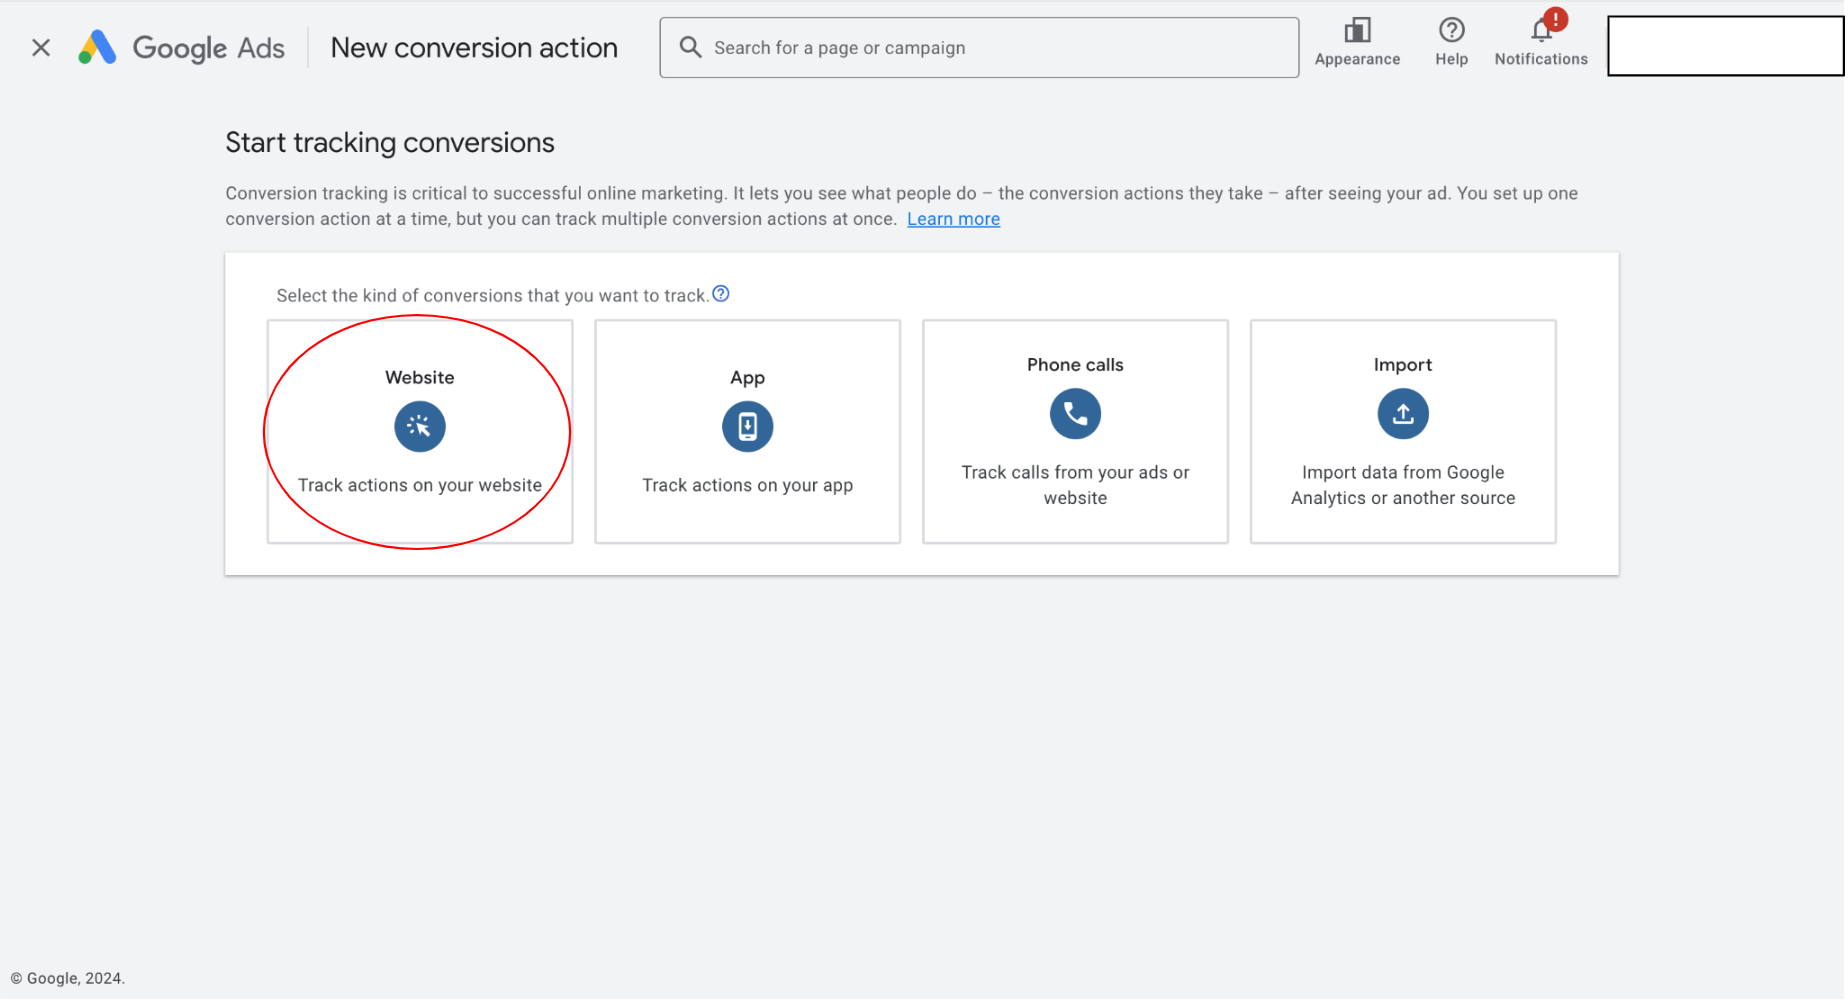Close the New conversion action page
Image resolution: width=1848 pixels, height=1004 pixels.
pyautogui.click(x=41, y=47)
